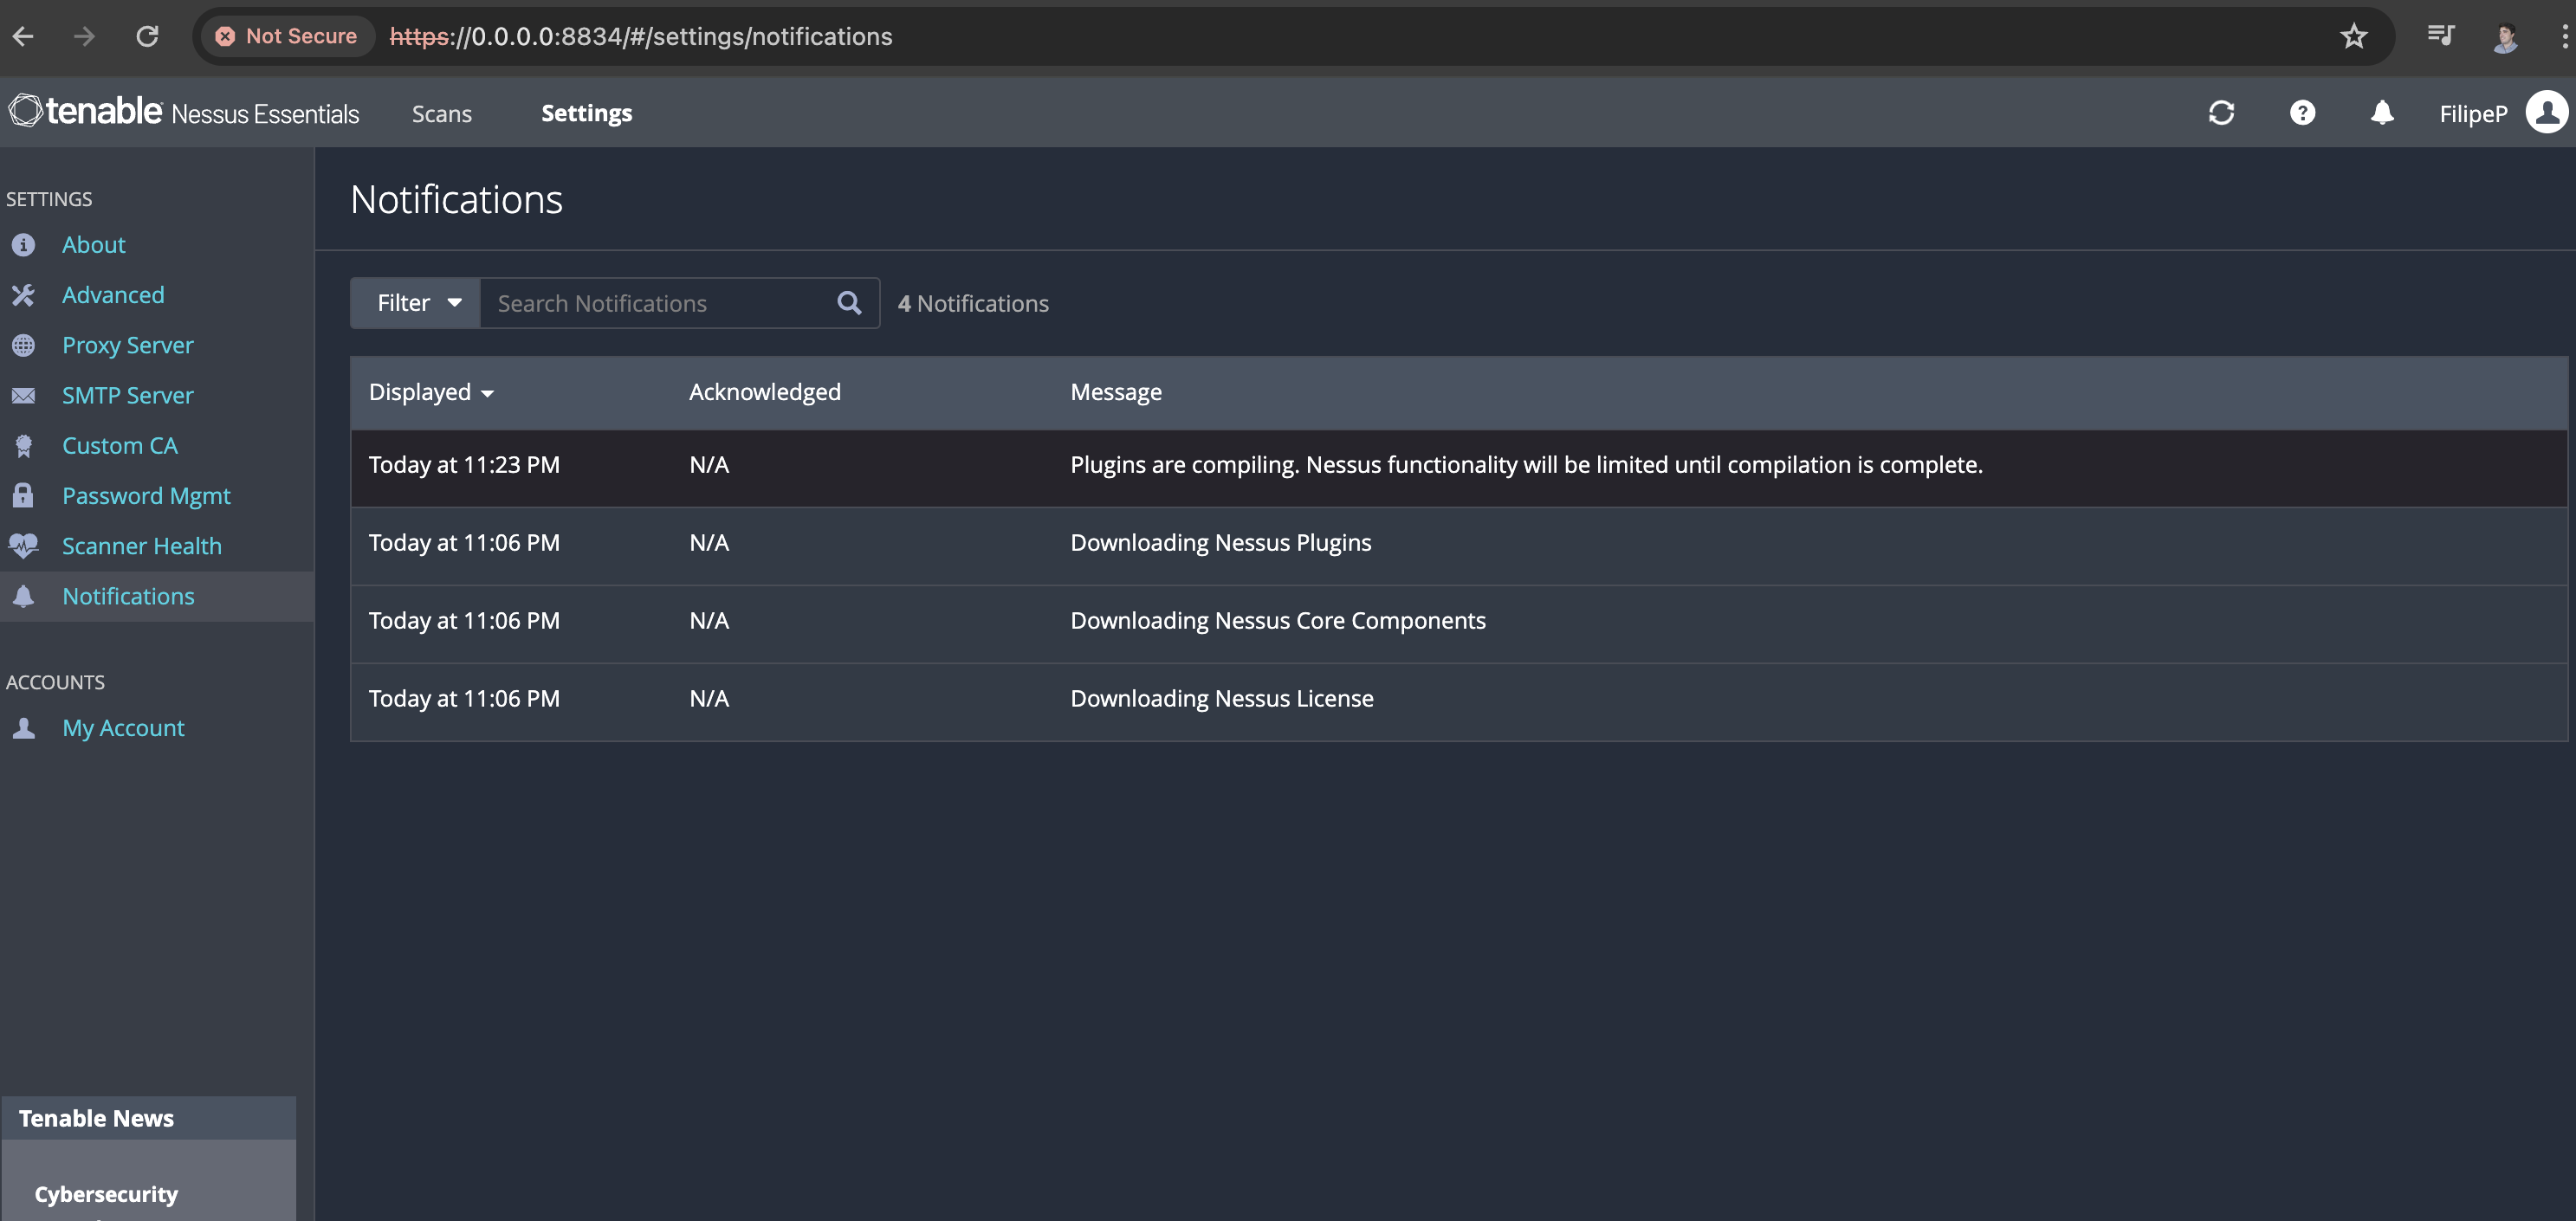The height and width of the screenshot is (1221, 2576).
Task: Open the My Account page
Action: pos(123,728)
